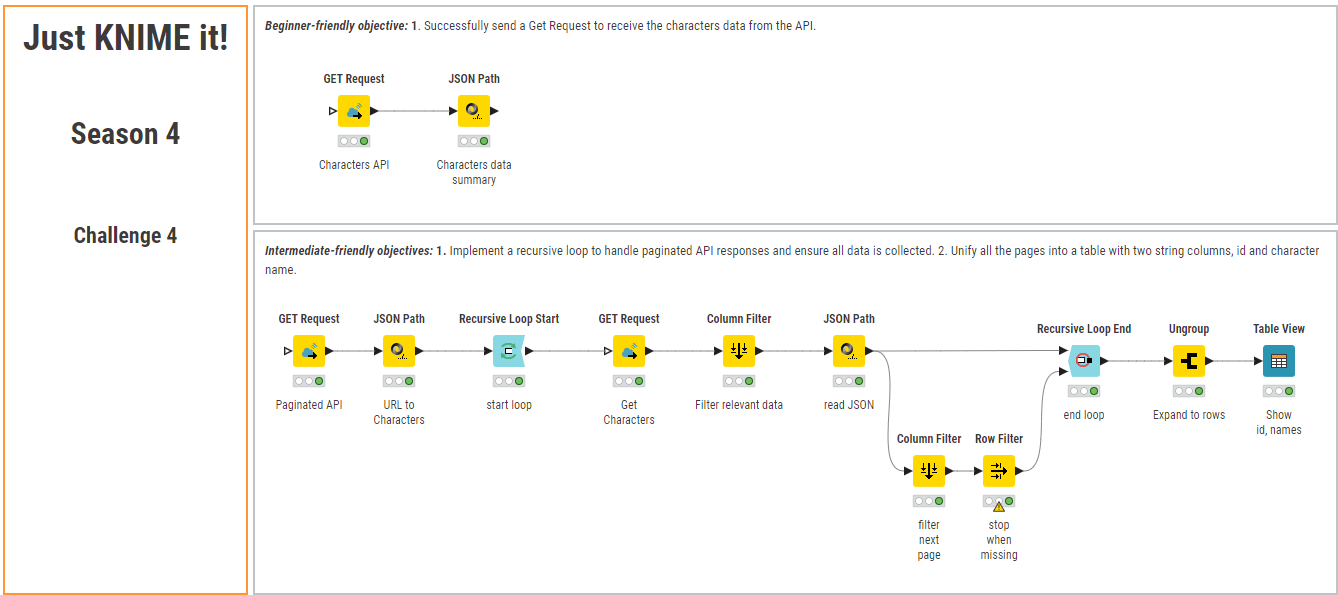Click the 'Recursive Loop End' node title

pyautogui.click(x=1084, y=329)
